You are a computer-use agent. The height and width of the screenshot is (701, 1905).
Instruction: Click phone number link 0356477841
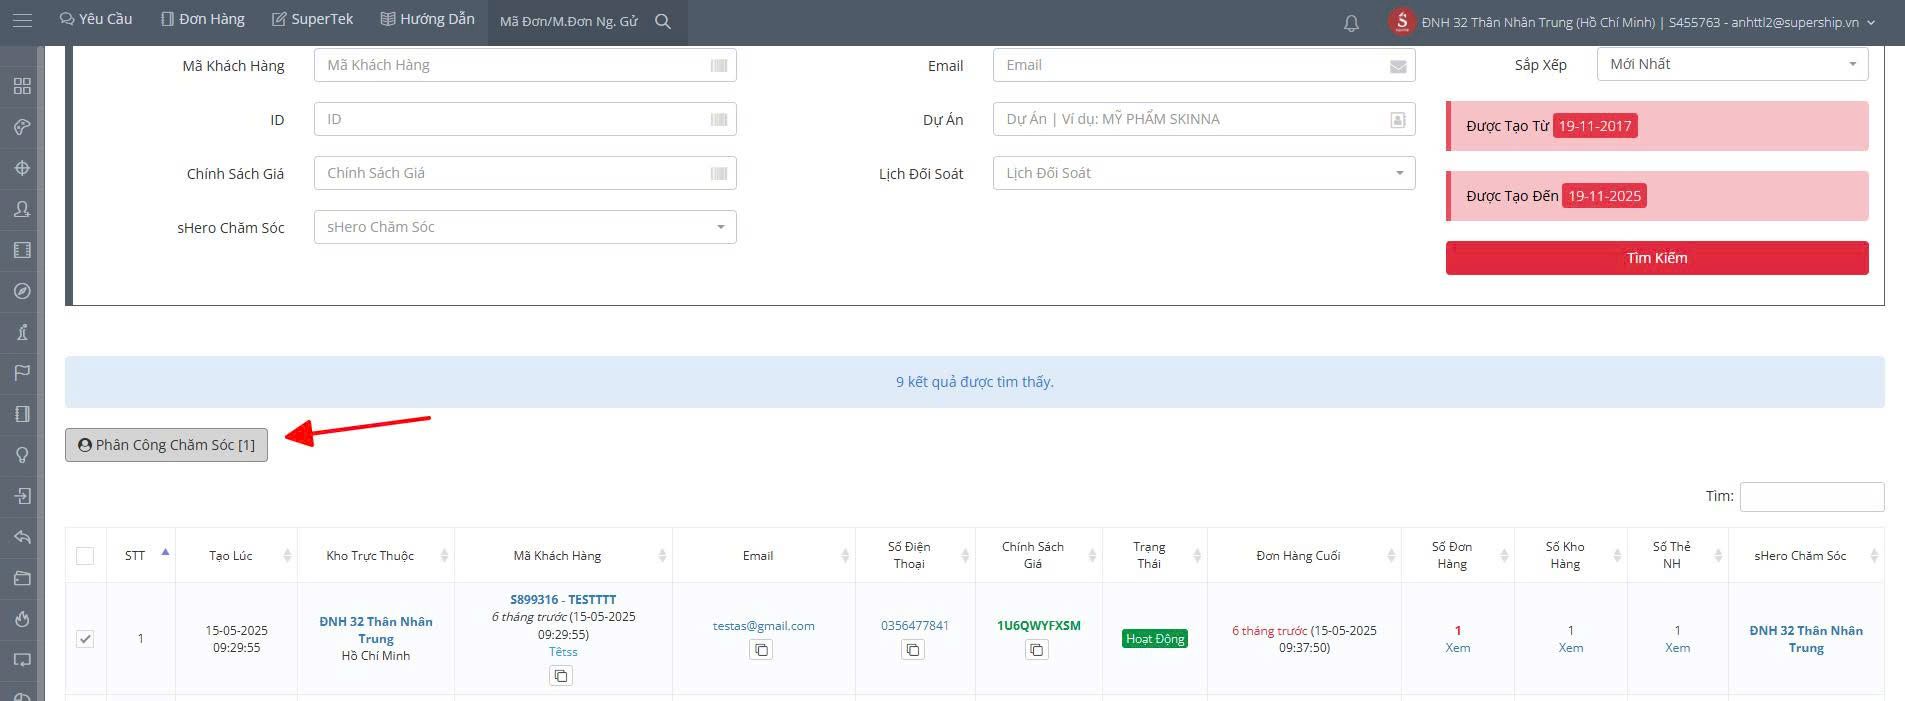[915, 626]
